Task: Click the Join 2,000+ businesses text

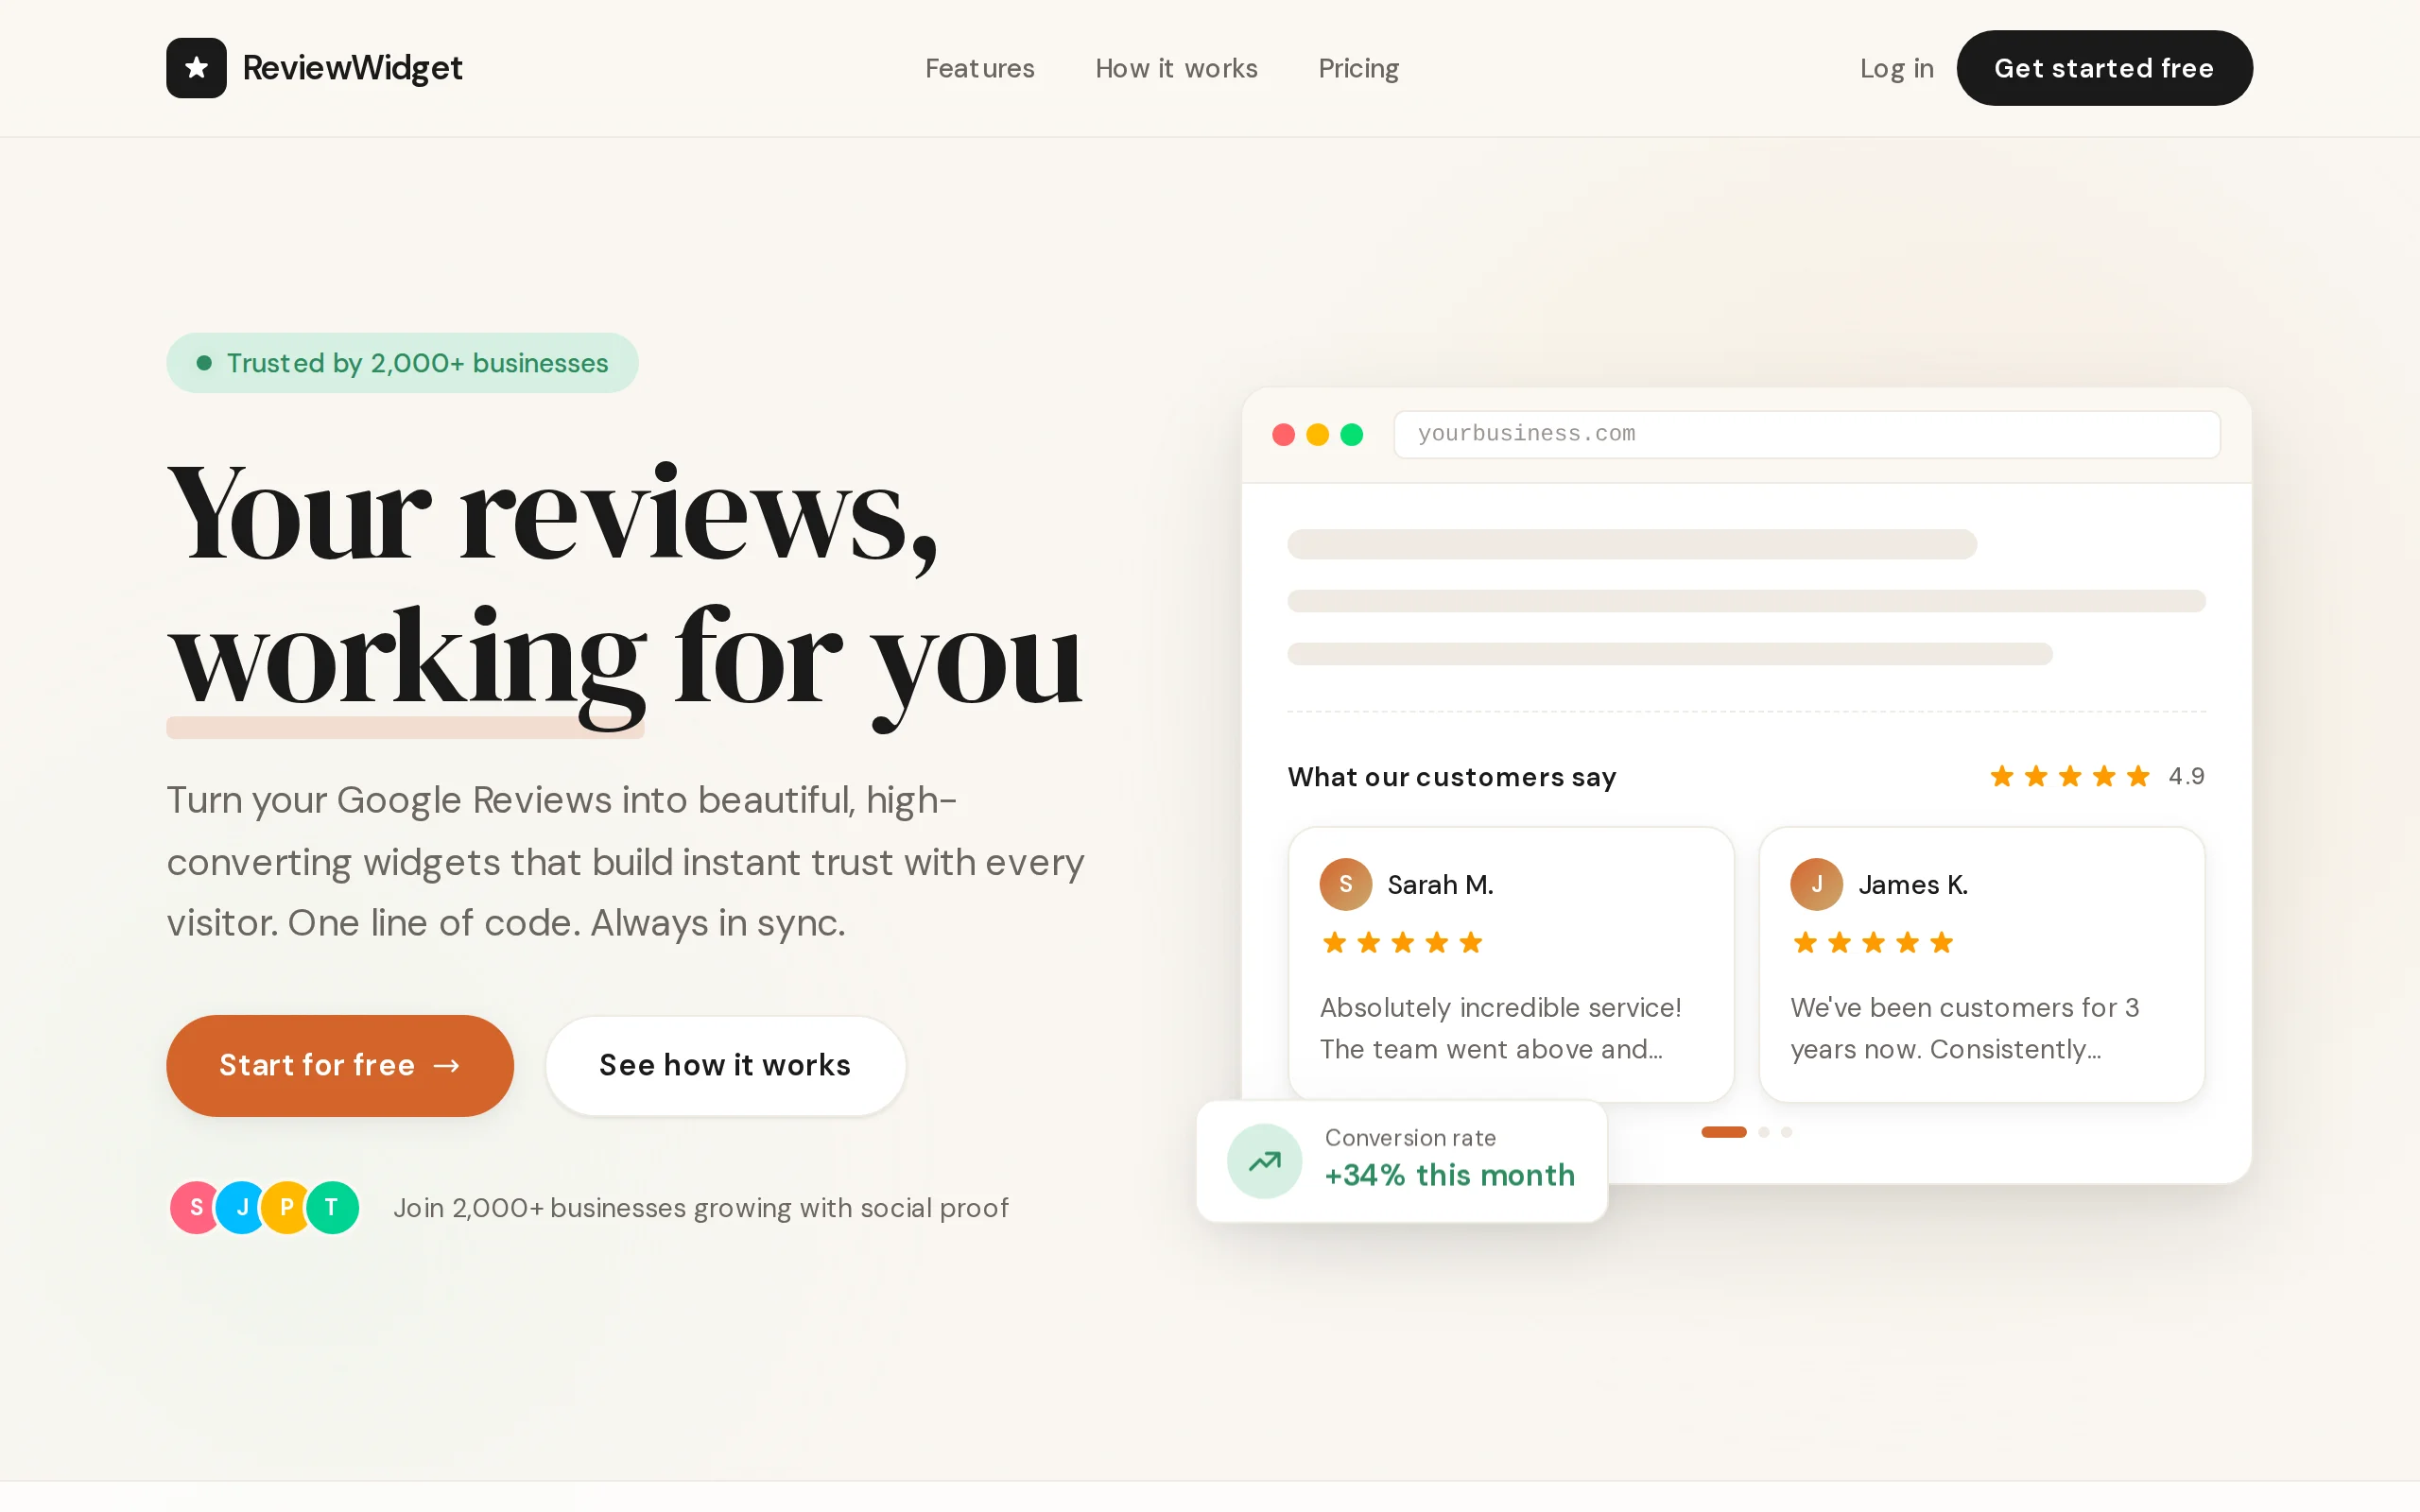Action: click(x=700, y=1208)
